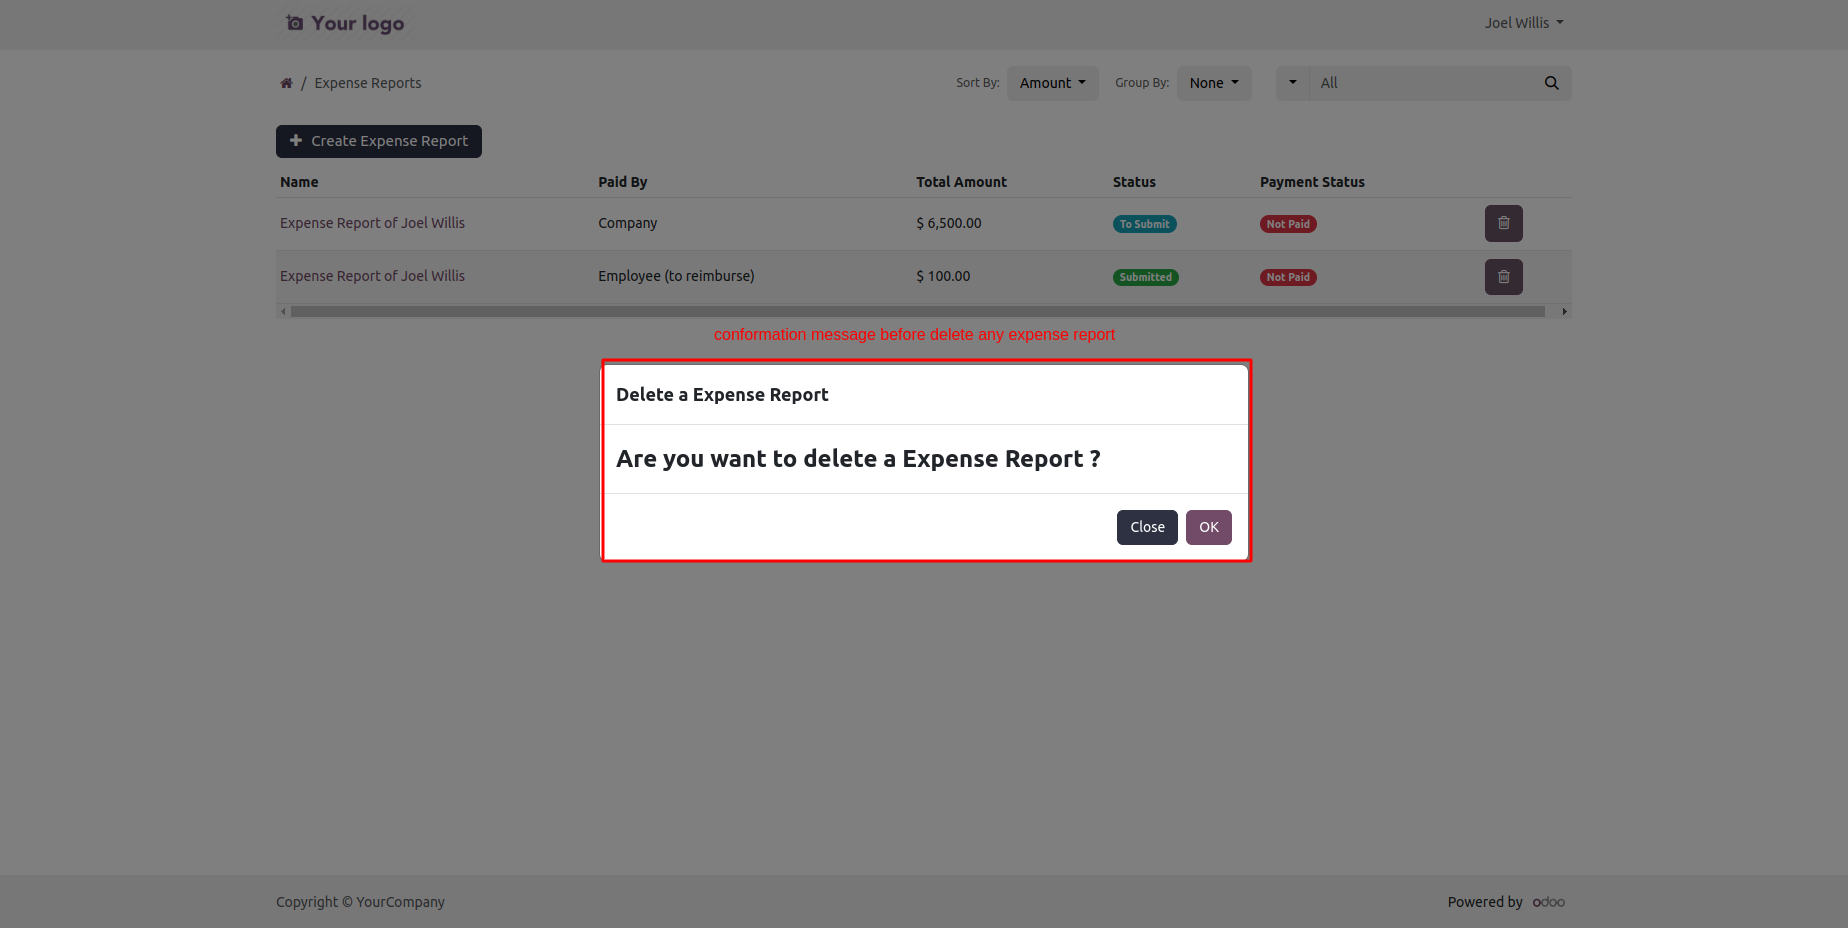Click the Submitted status badge
This screenshot has width=1848, height=928.
(x=1145, y=277)
